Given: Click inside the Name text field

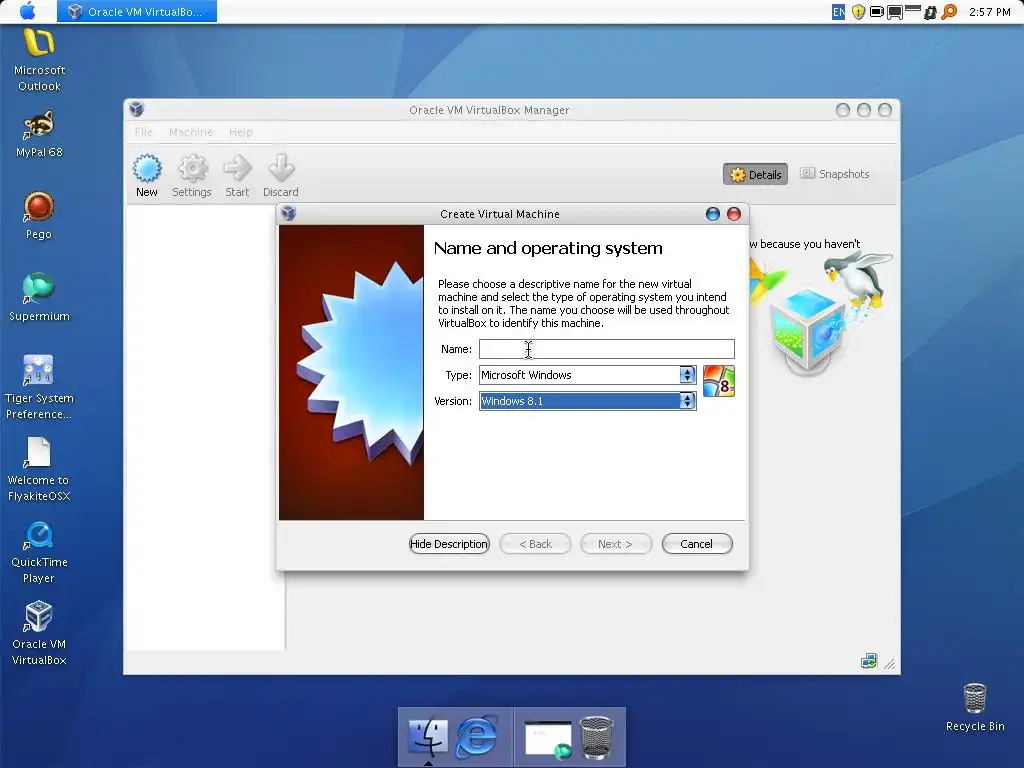Looking at the screenshot, I should click(x=607, y=349).
